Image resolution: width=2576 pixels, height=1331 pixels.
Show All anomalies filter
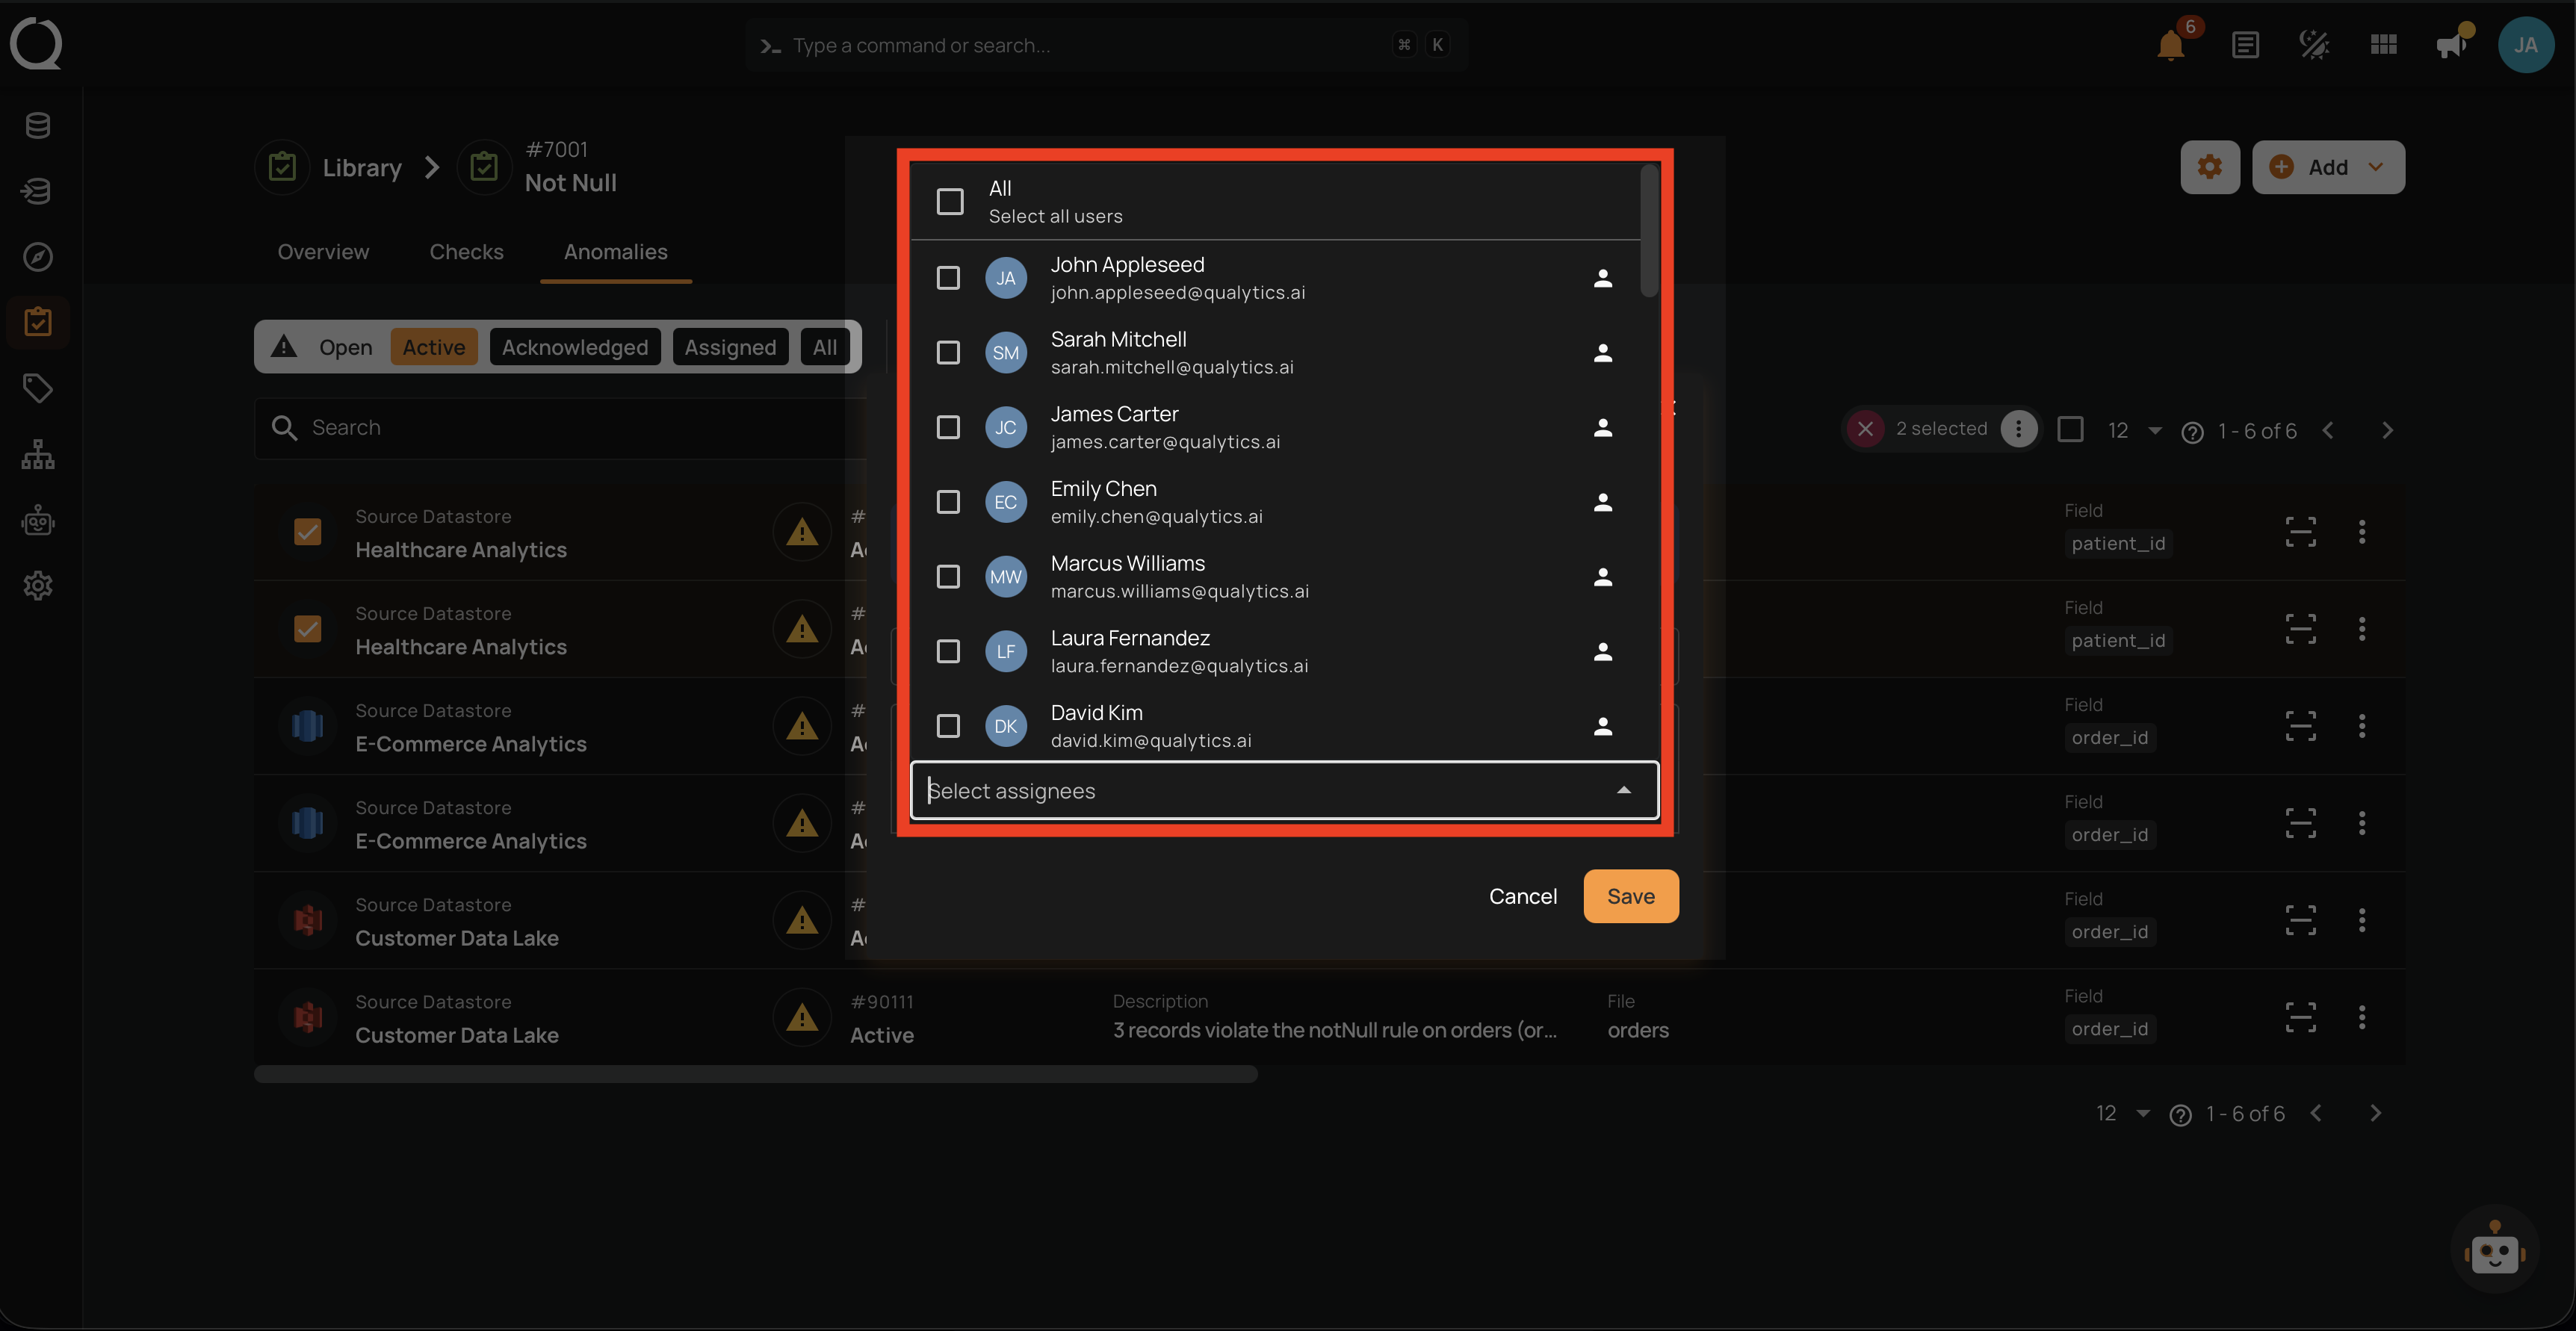pos(824,347)
